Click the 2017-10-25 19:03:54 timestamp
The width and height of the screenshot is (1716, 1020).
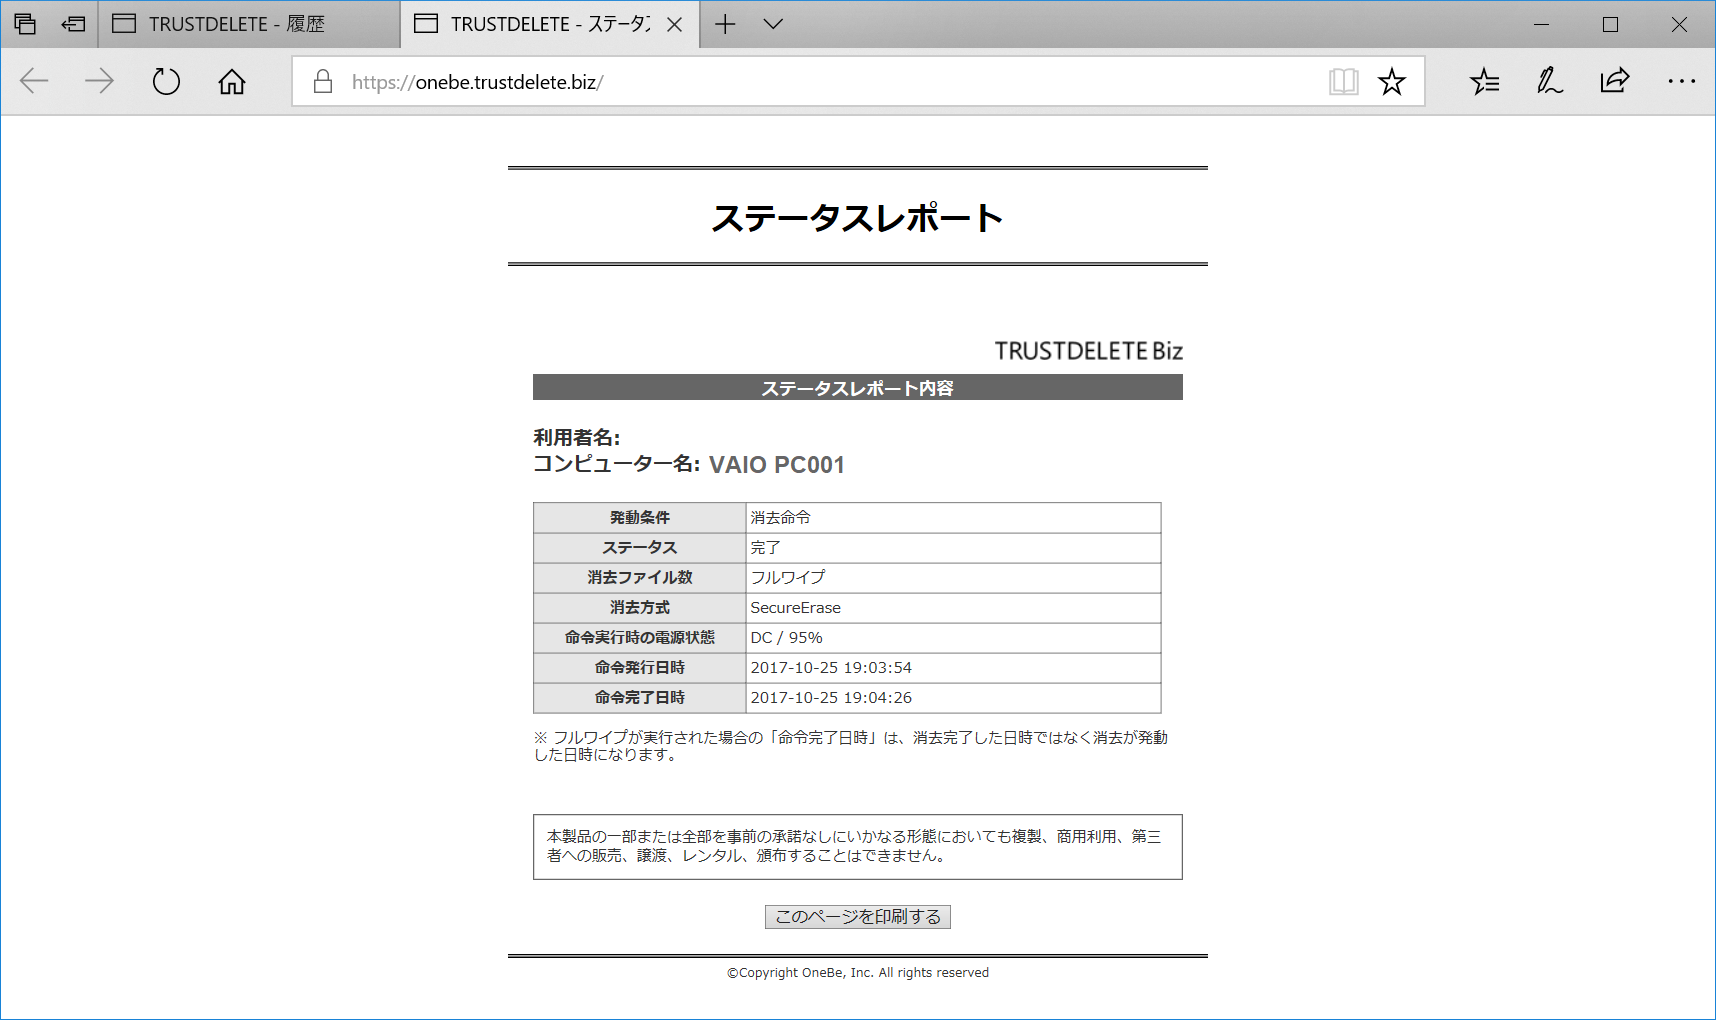pos(954,668)
